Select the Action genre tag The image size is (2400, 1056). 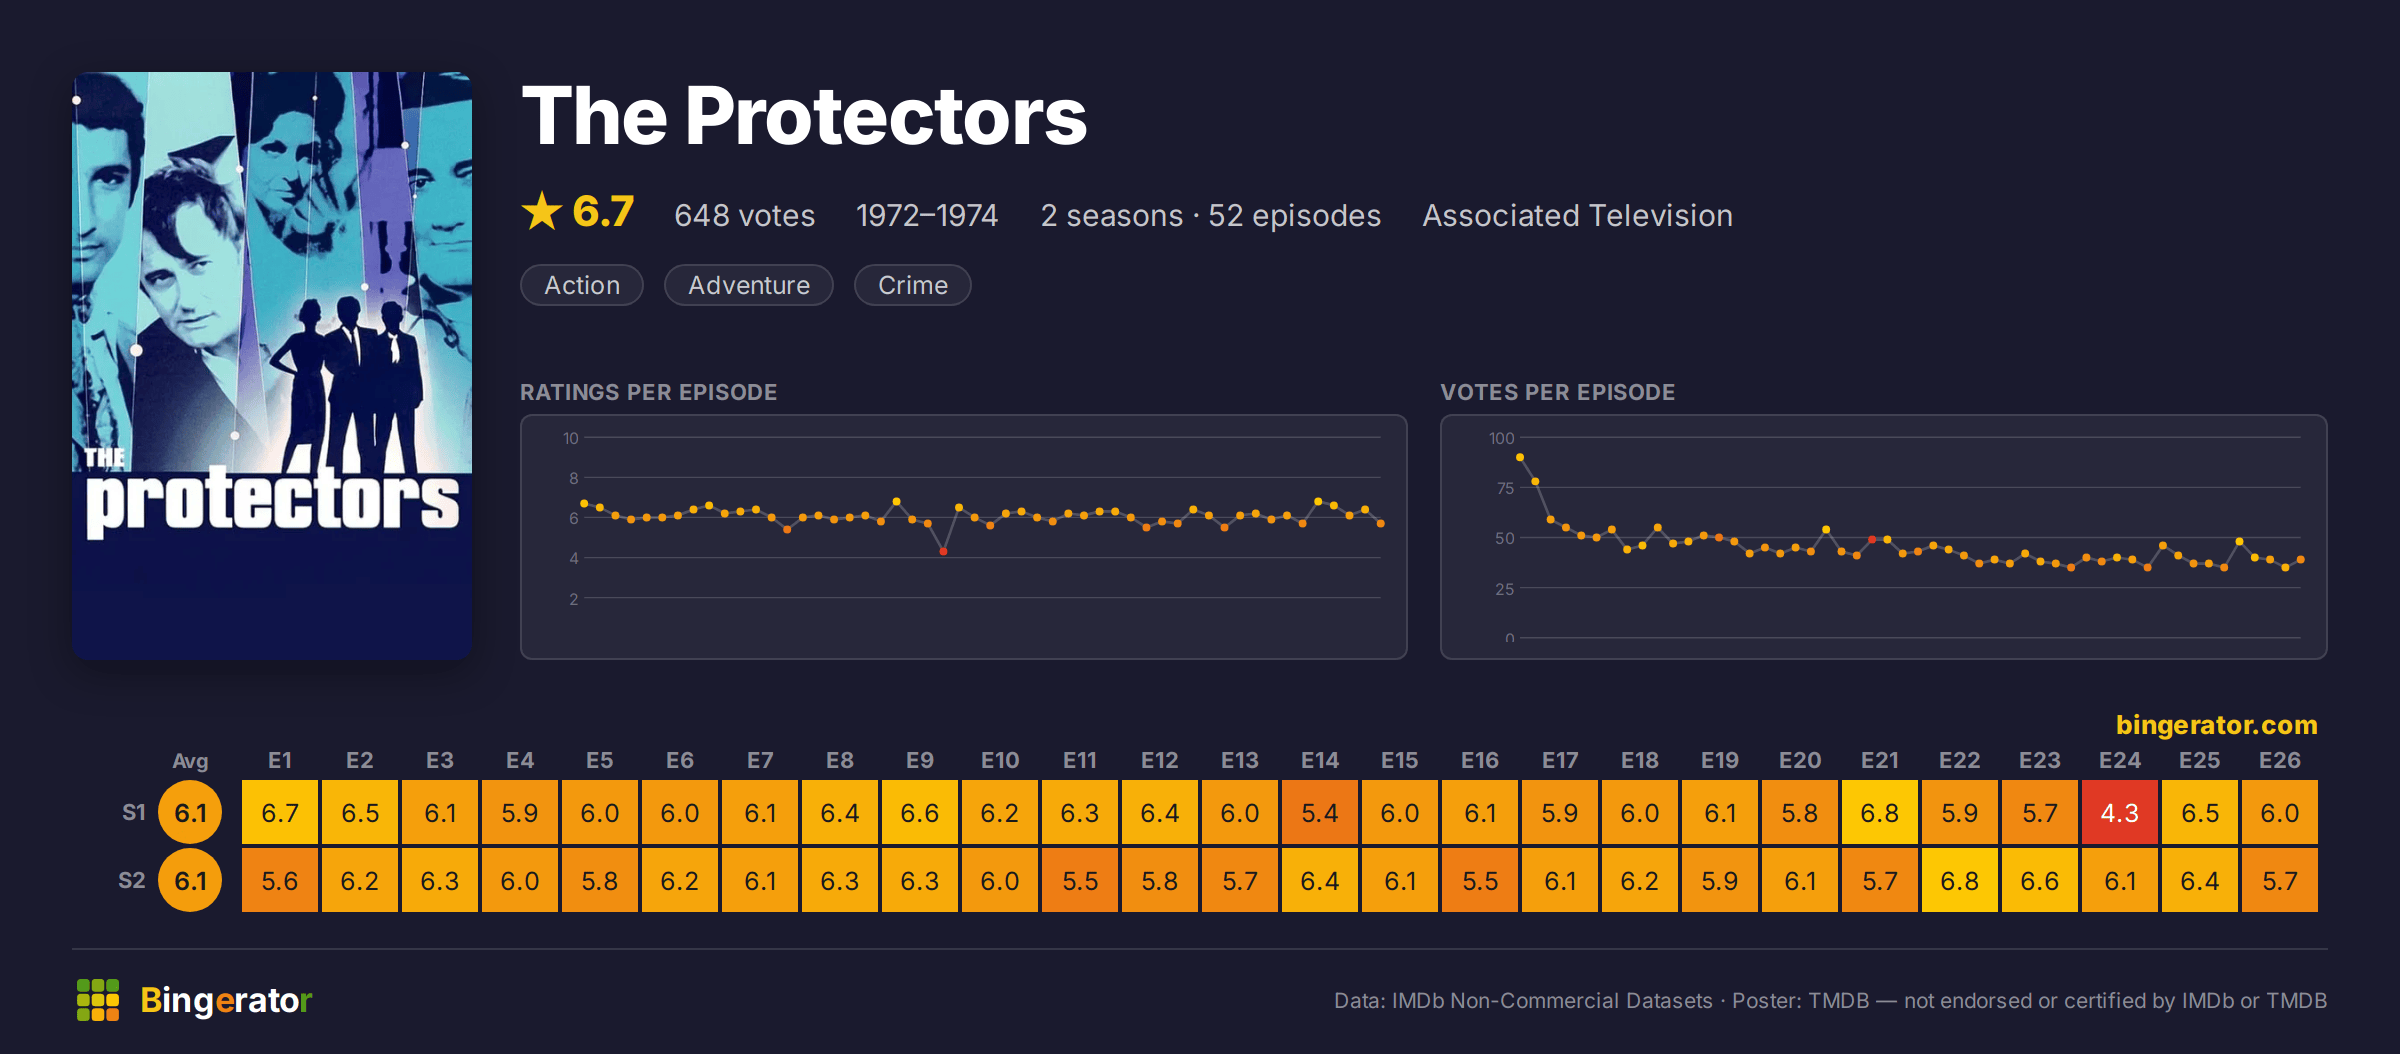point(582,285)
